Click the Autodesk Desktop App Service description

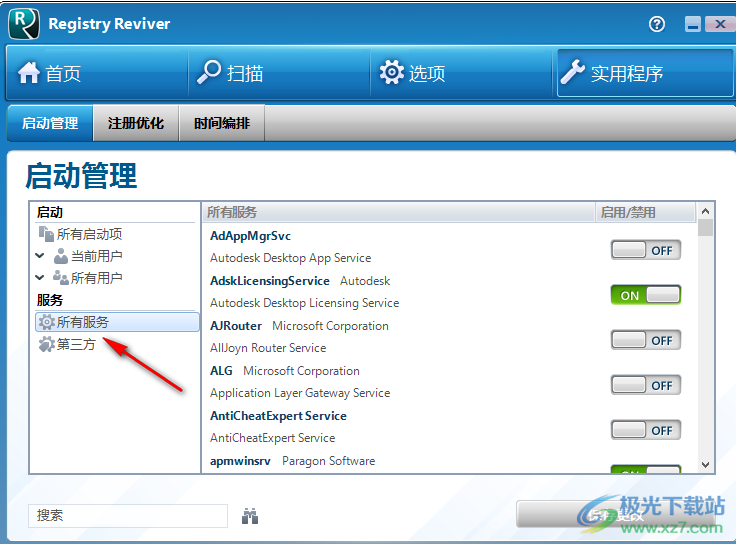click(x=291, y=258)
